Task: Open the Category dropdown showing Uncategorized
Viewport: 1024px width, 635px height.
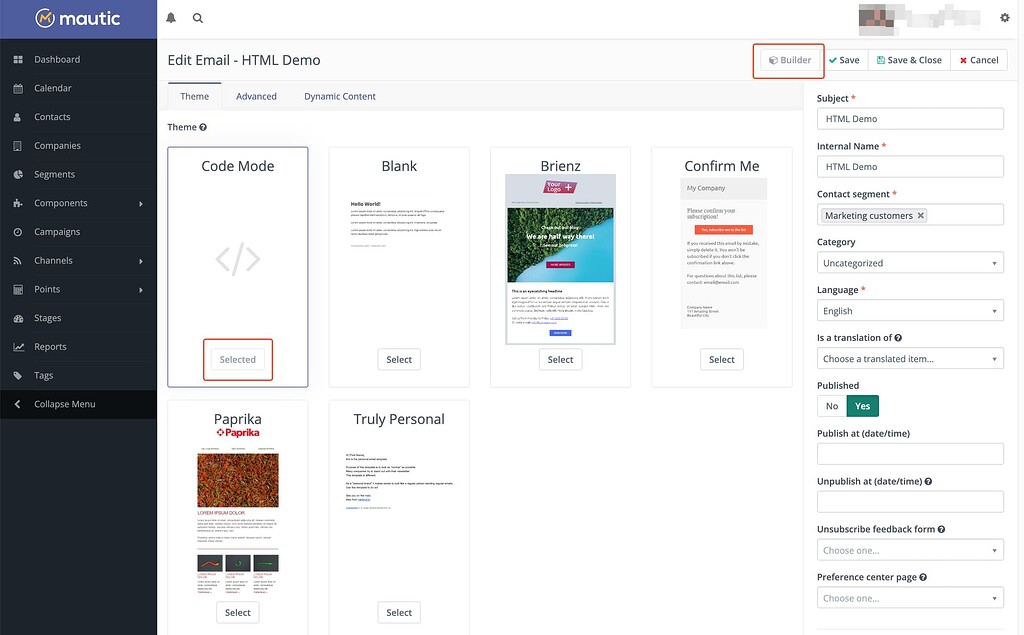Action: [x=910, y=262]
